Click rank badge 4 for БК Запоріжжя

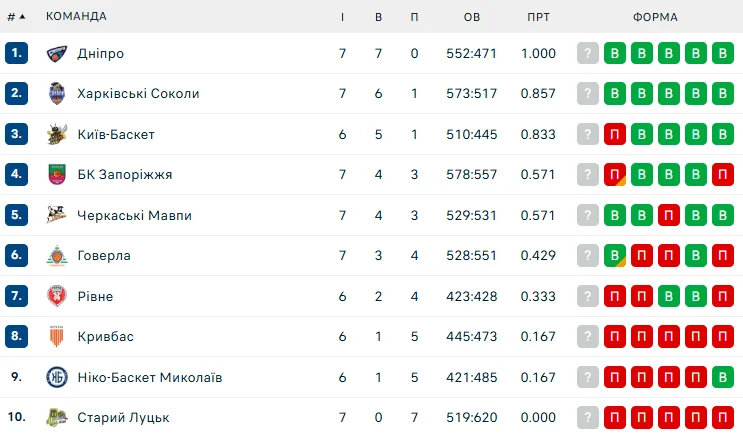[x=16, y=175]
